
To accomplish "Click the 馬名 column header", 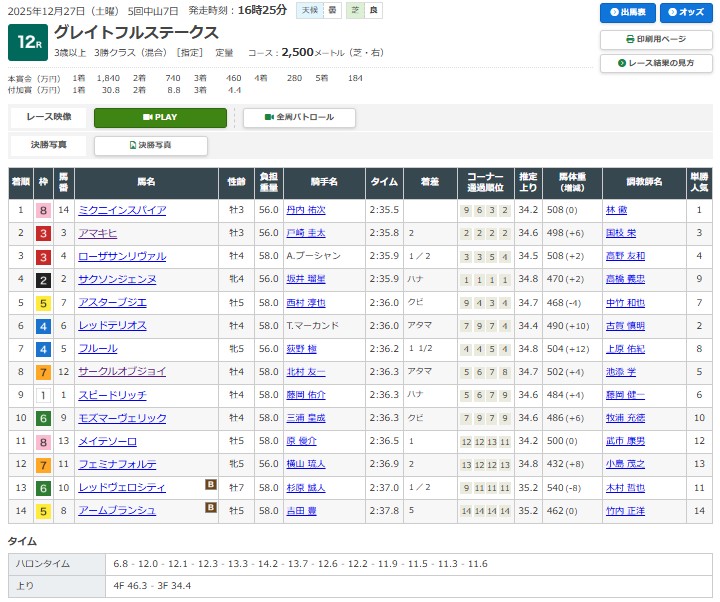I will (146, 182).
